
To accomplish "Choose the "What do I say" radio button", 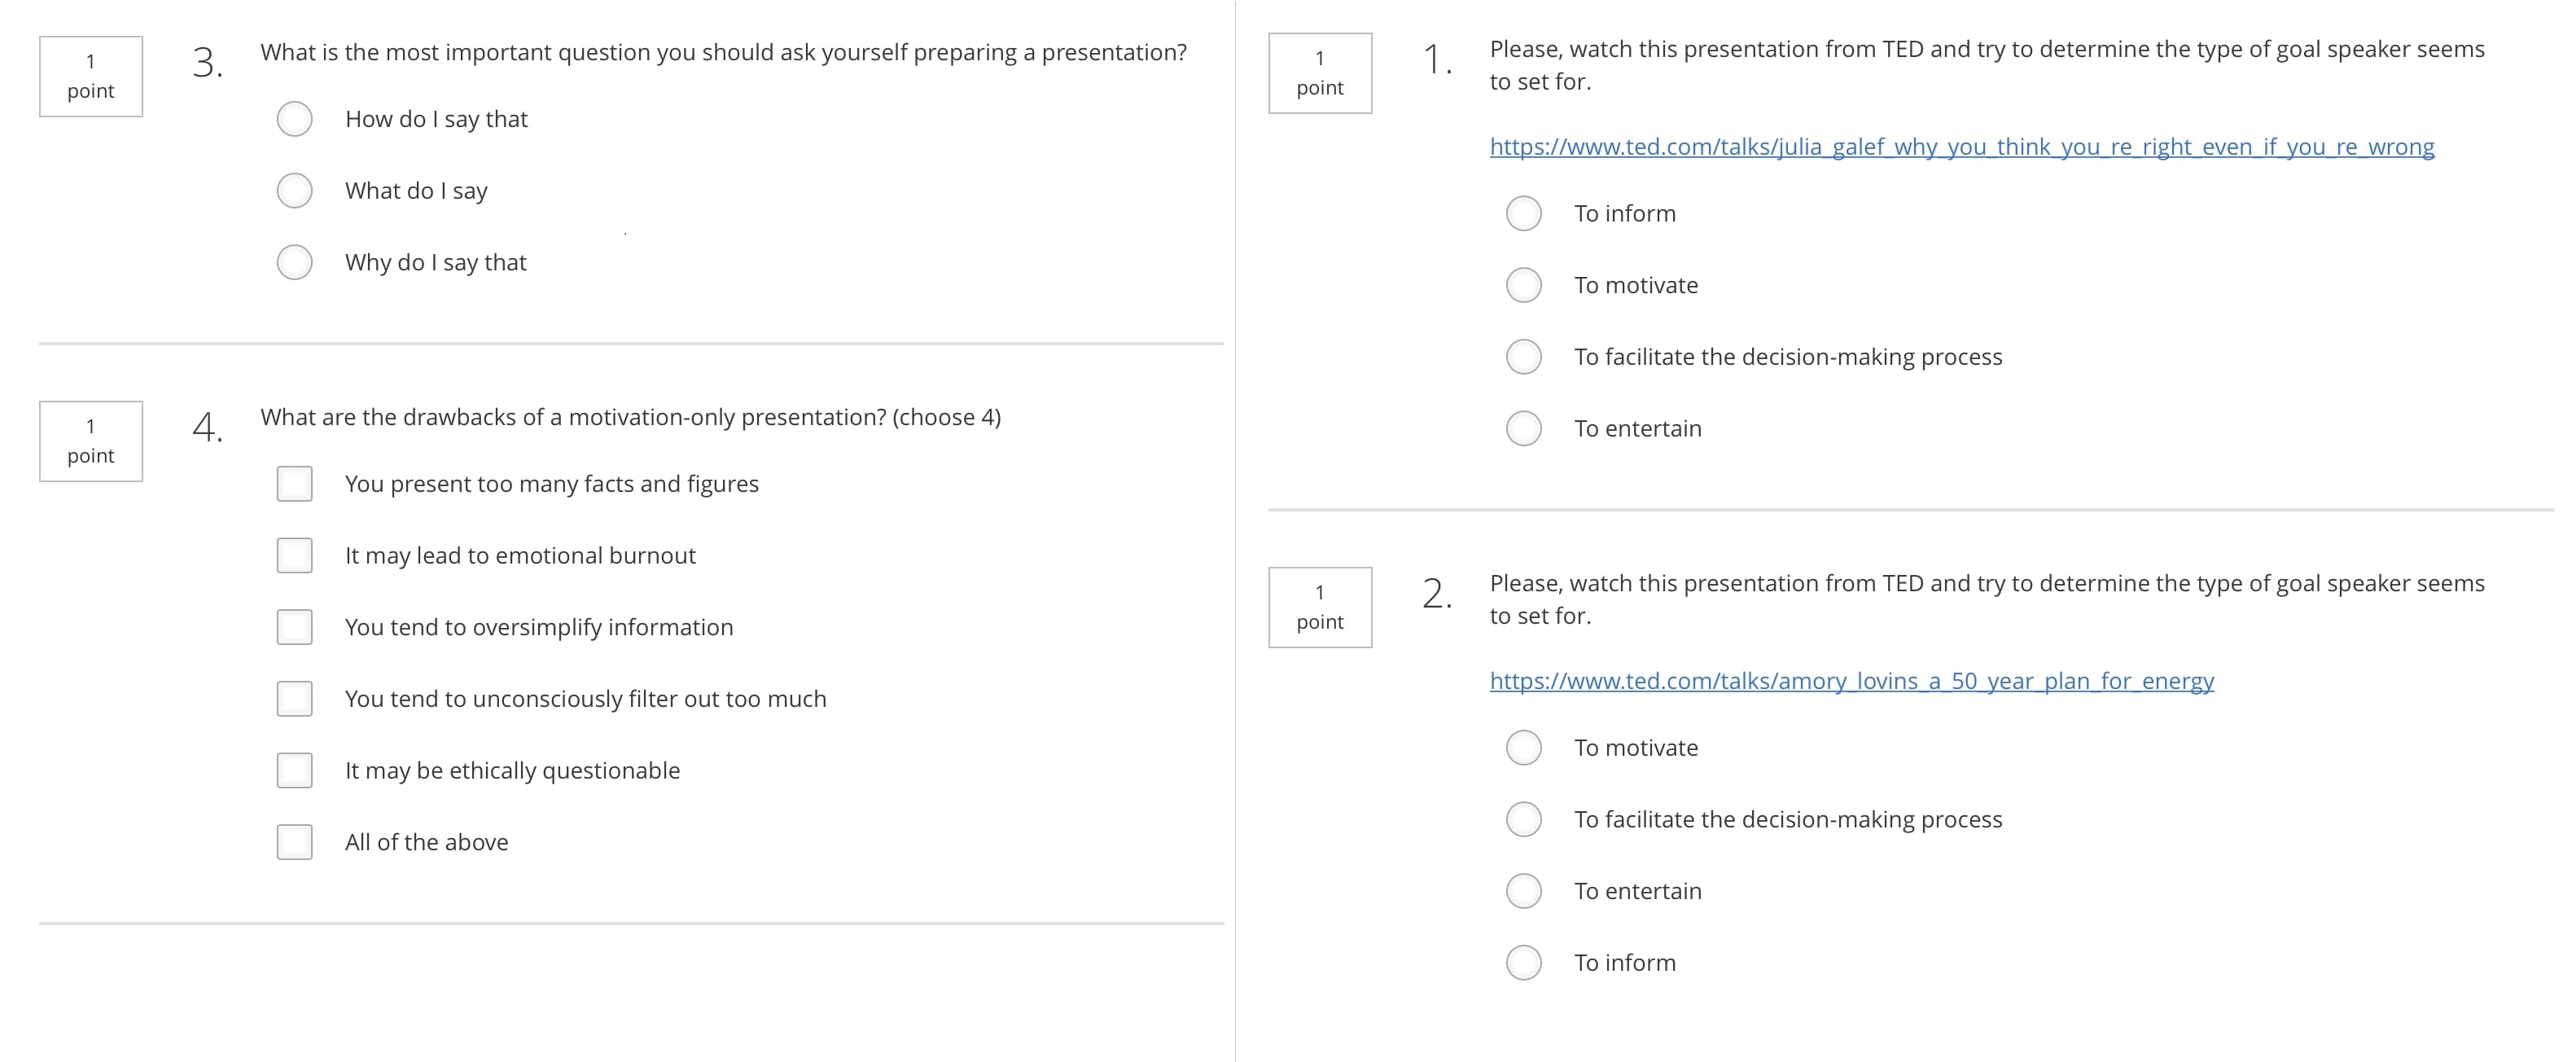I will pyautogui.click(x=294, y=191).
